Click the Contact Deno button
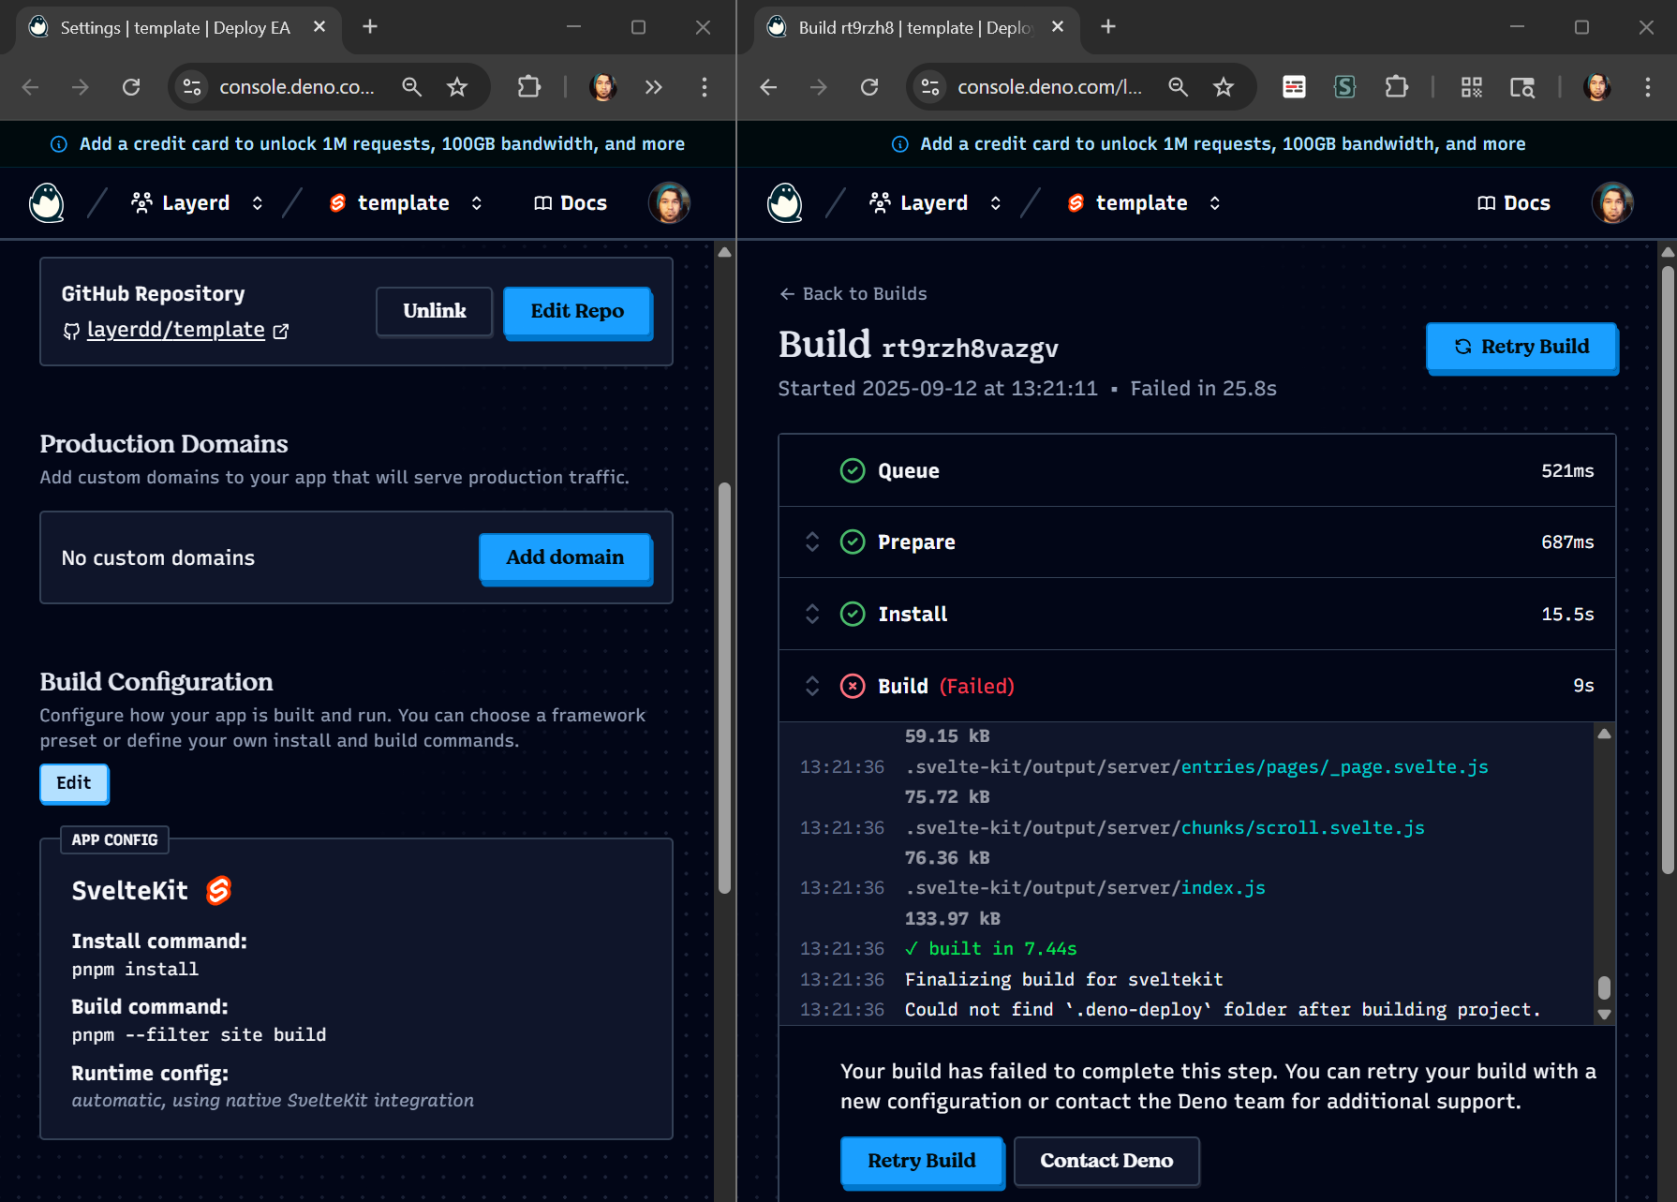The height and width of the screenshot is (1202, 1677). coord(1106,1161)
